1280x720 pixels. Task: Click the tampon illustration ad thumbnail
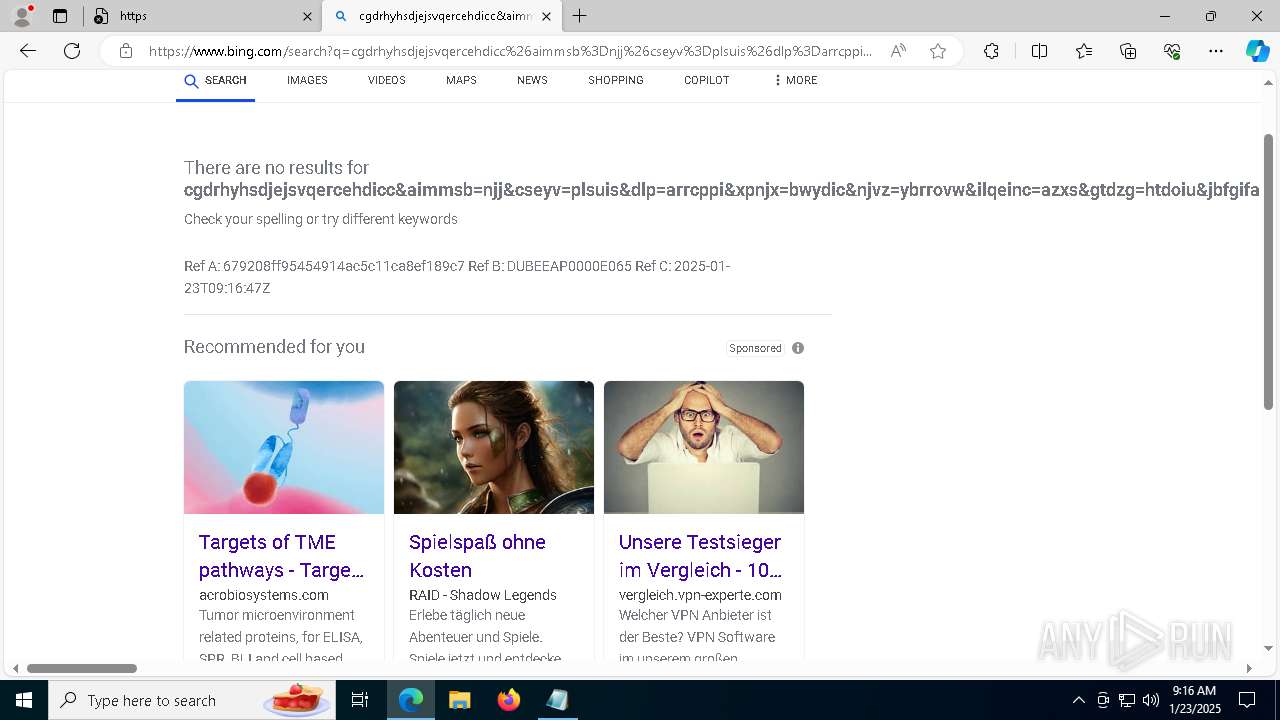284,447
